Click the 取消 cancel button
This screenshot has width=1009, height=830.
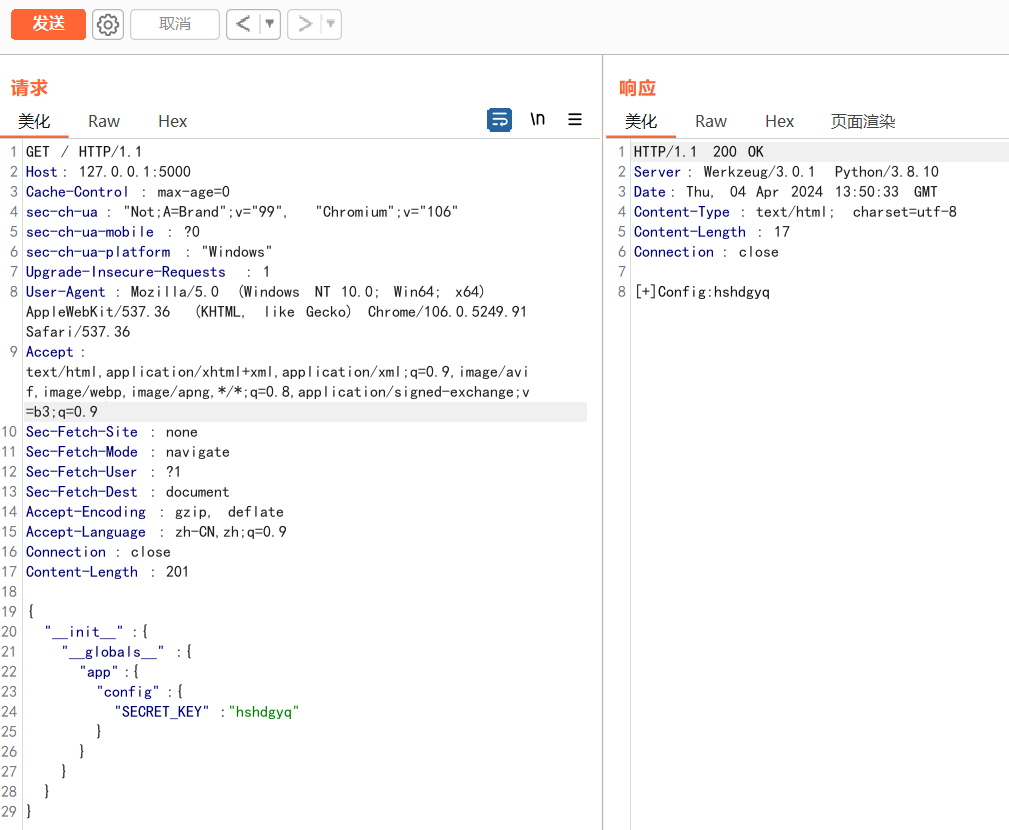point(174,24)
